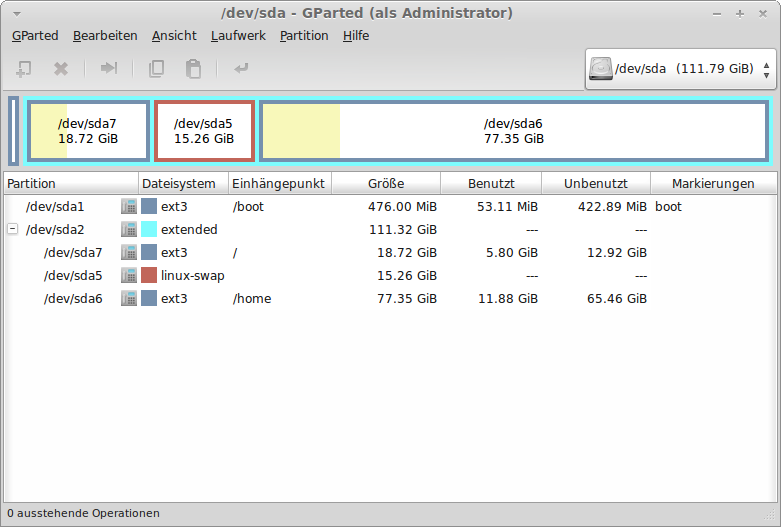Select the /dev/sda7 row in partition list

[390, 252]
